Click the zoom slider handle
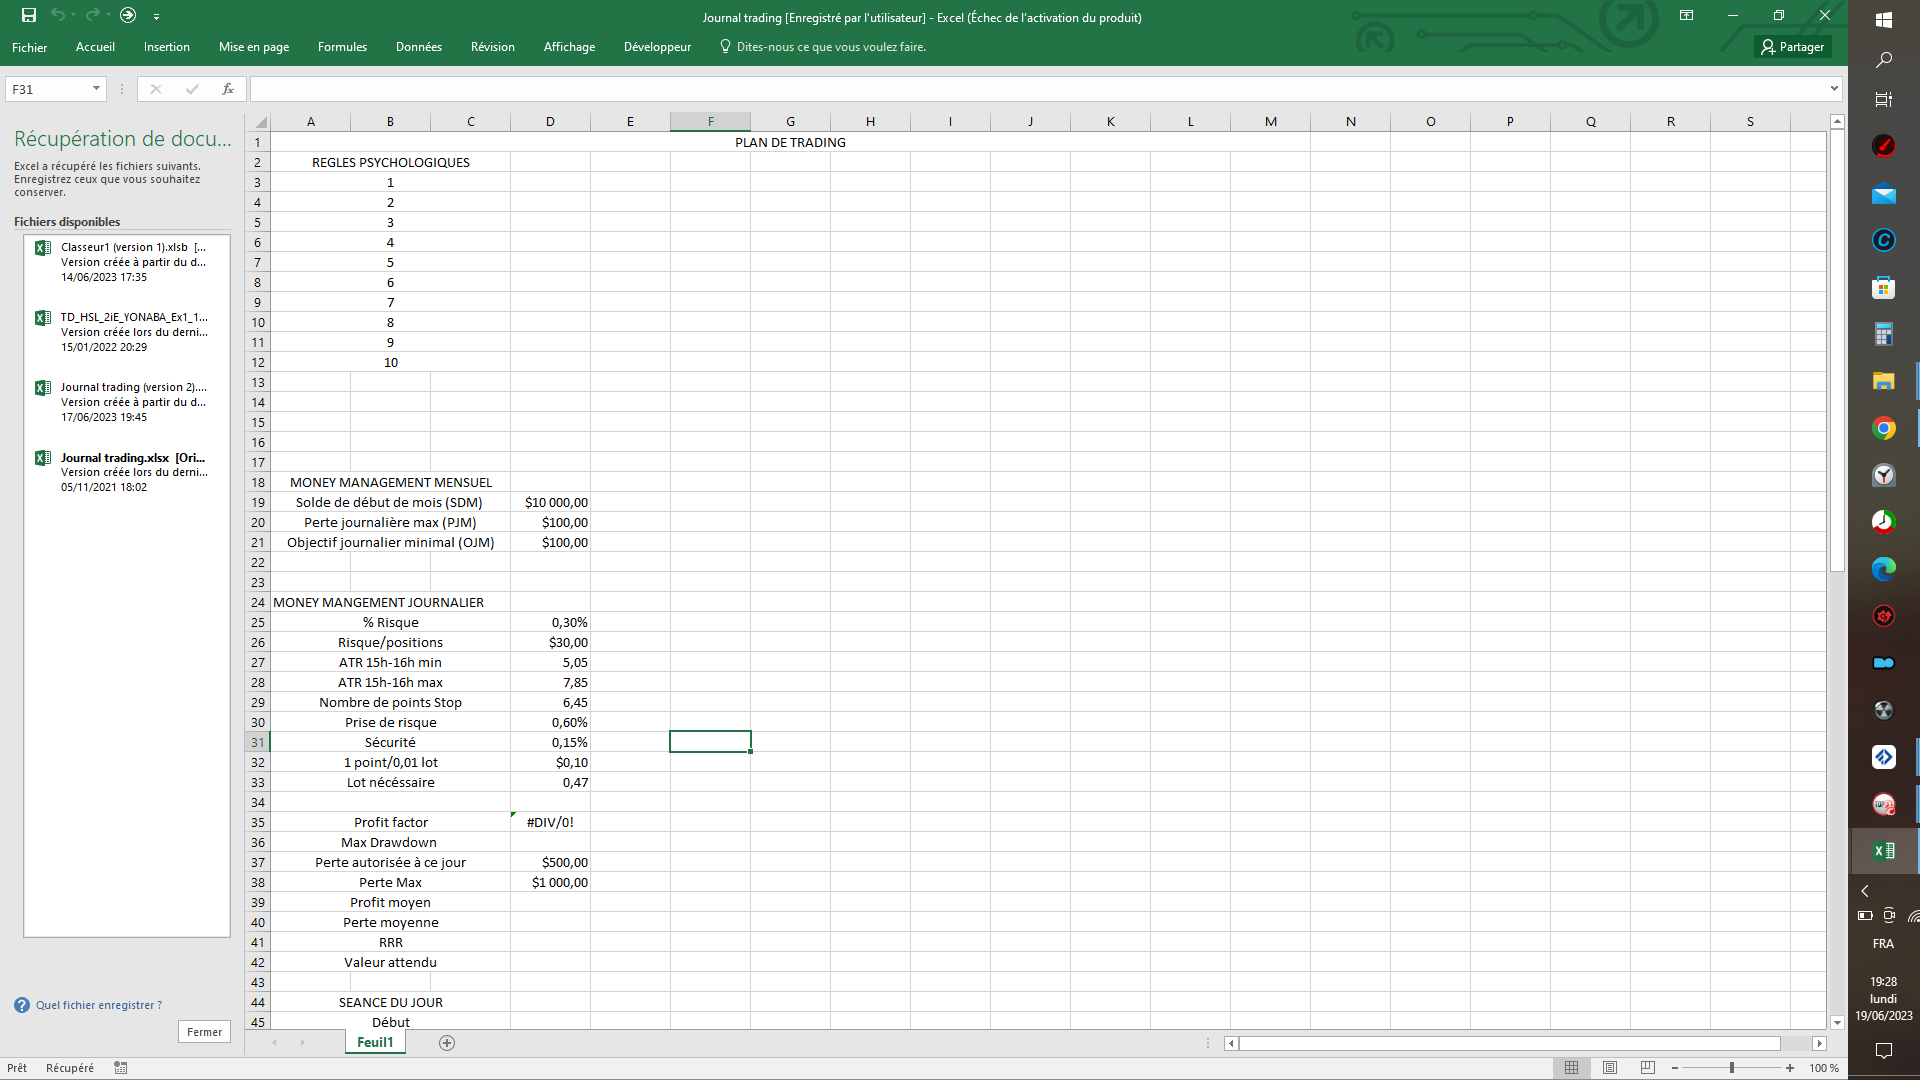Viewport: 1920px width, 1080px height. coord(1732,1068)
